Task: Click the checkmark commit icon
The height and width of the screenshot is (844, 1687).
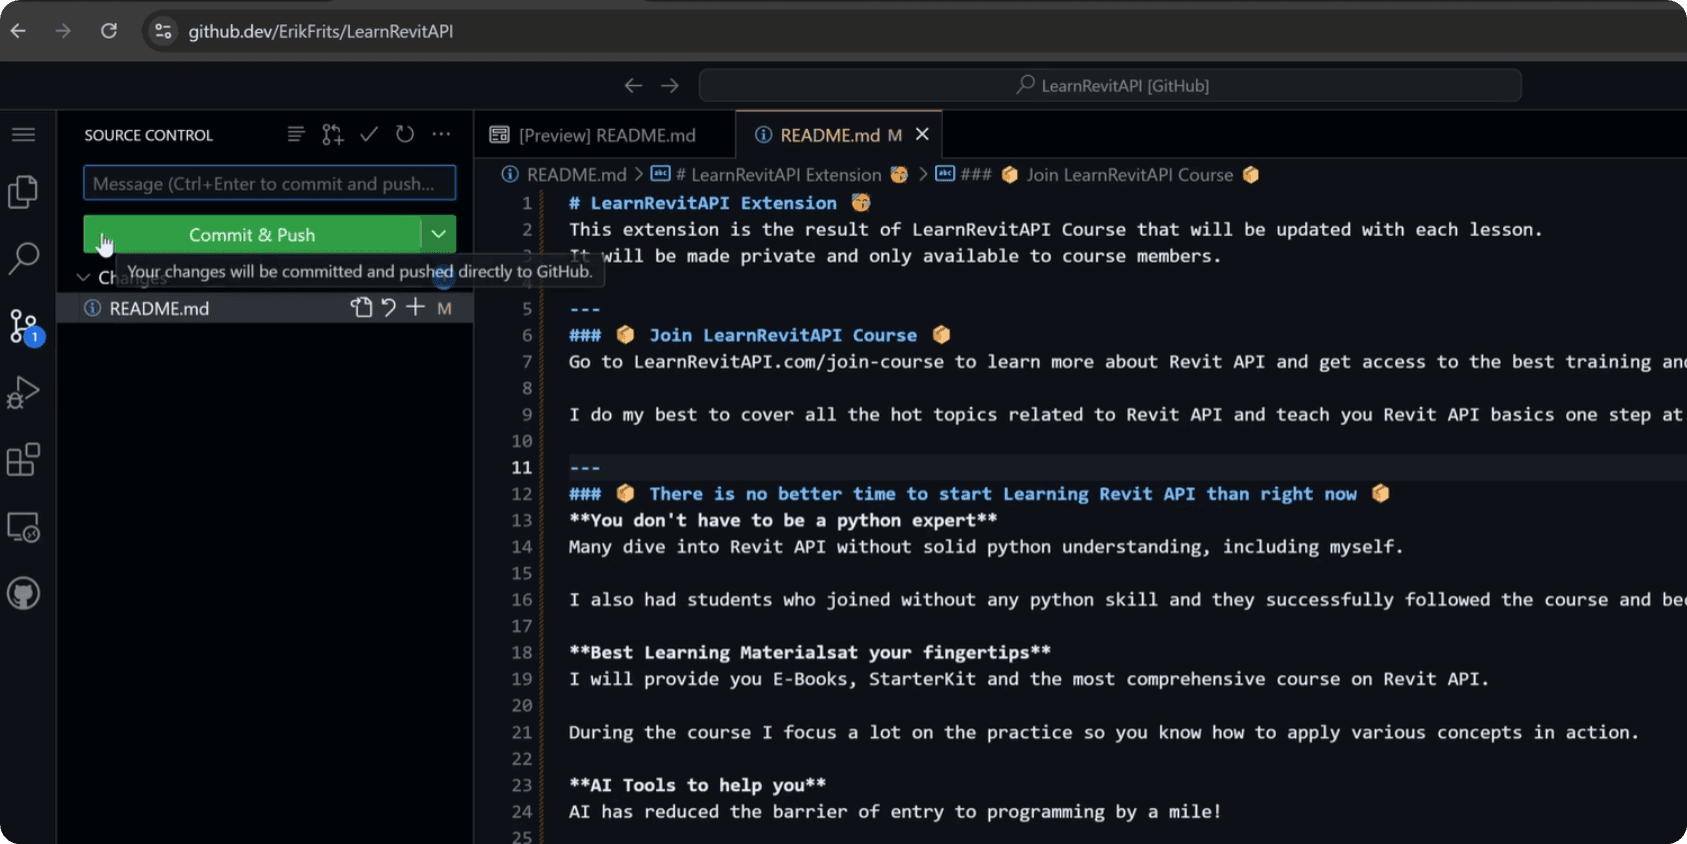Action: (x=369, y=134)
